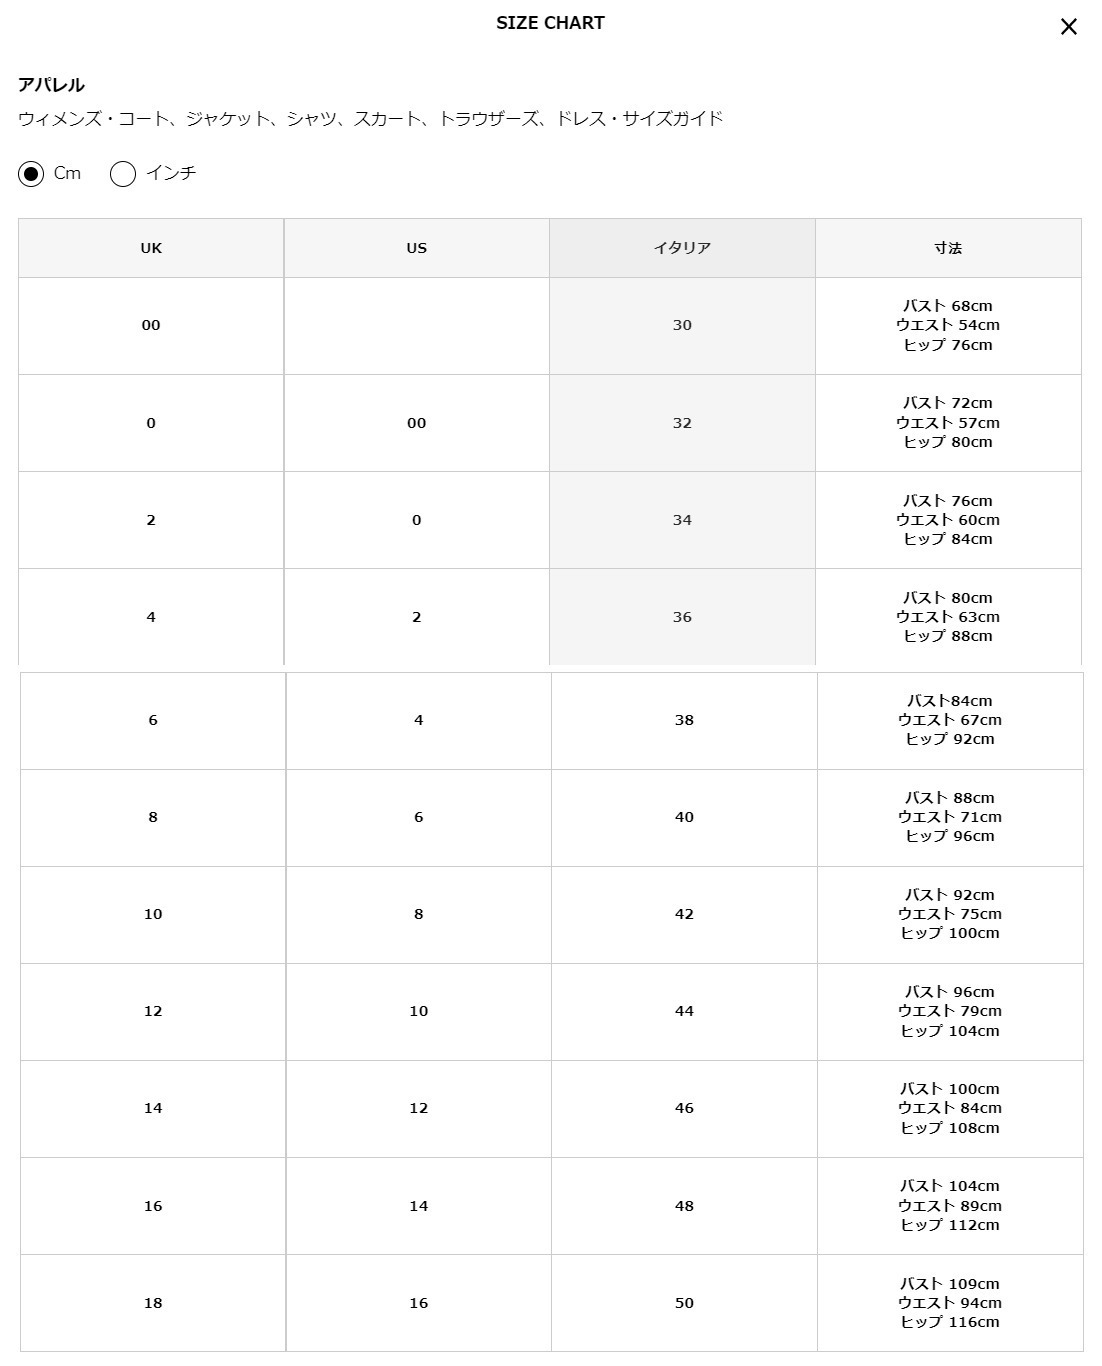Click the 寸法 column header
This screenshot has height=1366, width=1102.
(x=948, y=248)
